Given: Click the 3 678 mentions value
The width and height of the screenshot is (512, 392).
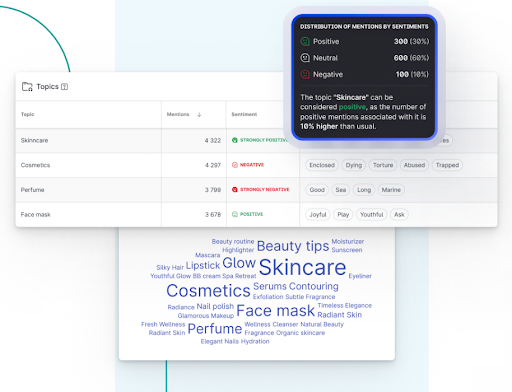Looking at the screenshot, I should pyautogui.click(x=213, y=215).
